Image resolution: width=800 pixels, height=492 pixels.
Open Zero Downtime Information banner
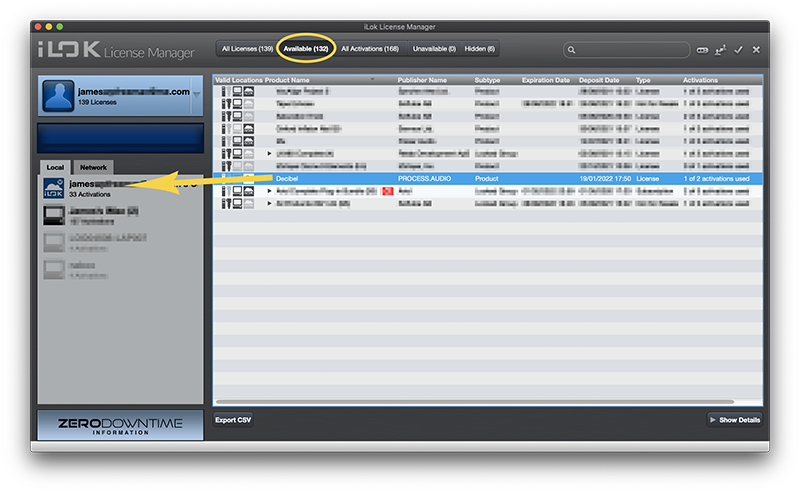point(120,425)
